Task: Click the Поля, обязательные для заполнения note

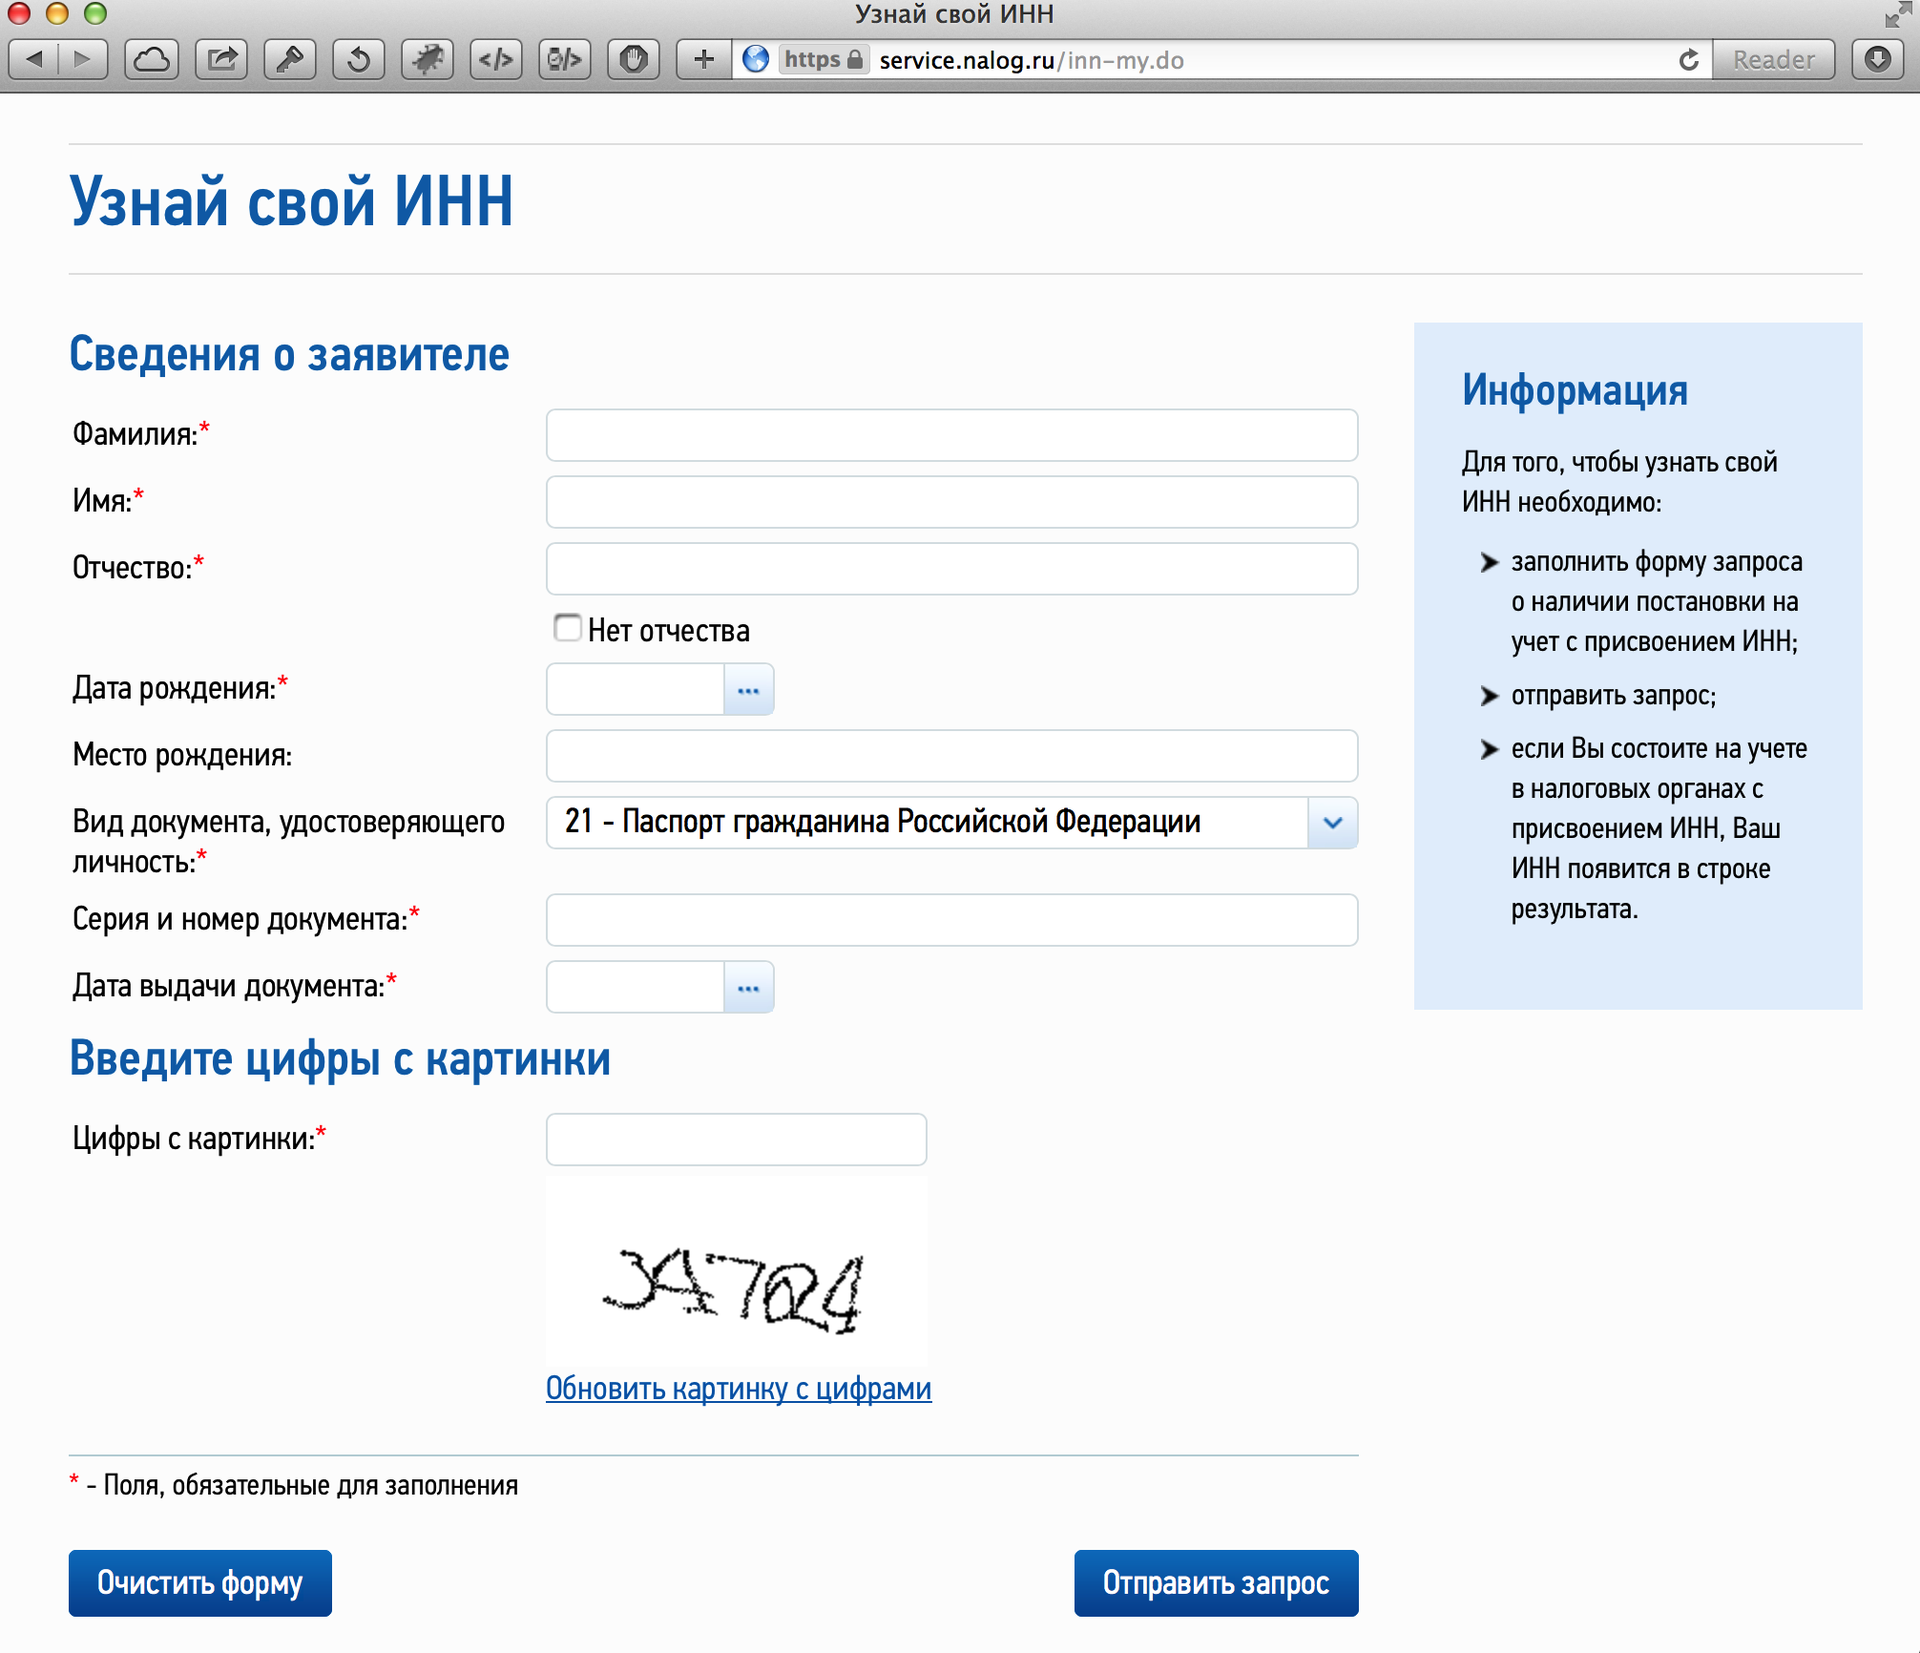Action: (310, 1485)
